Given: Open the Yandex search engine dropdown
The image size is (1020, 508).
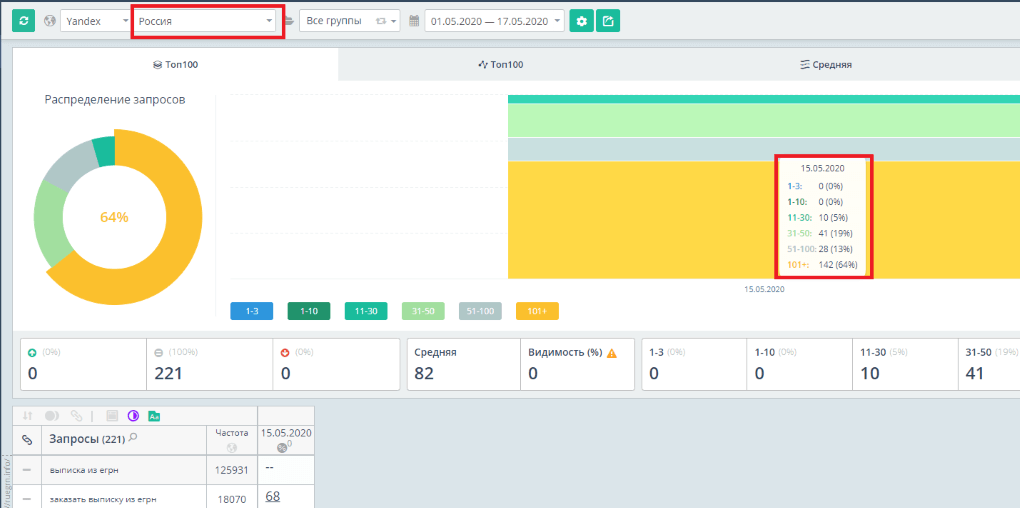Looking at the screenshot, I should [x=96, y=21].
